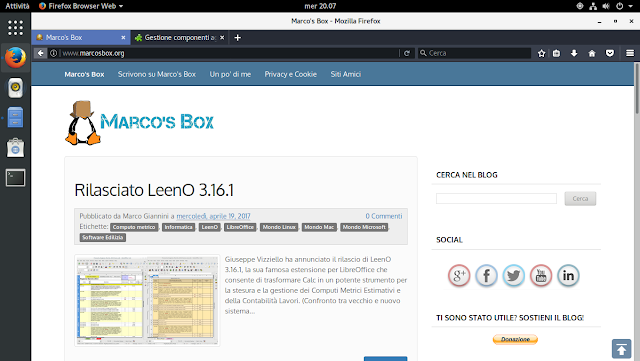Viewport: 640px width, 361px height.
Task: Select the LibreOffice tag
Action: 240,227
